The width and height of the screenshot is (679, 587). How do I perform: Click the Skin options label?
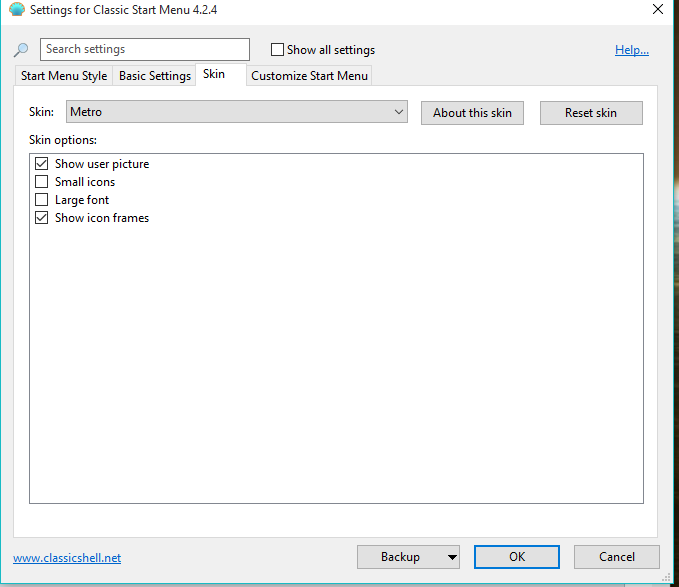(x=63, y=140)
